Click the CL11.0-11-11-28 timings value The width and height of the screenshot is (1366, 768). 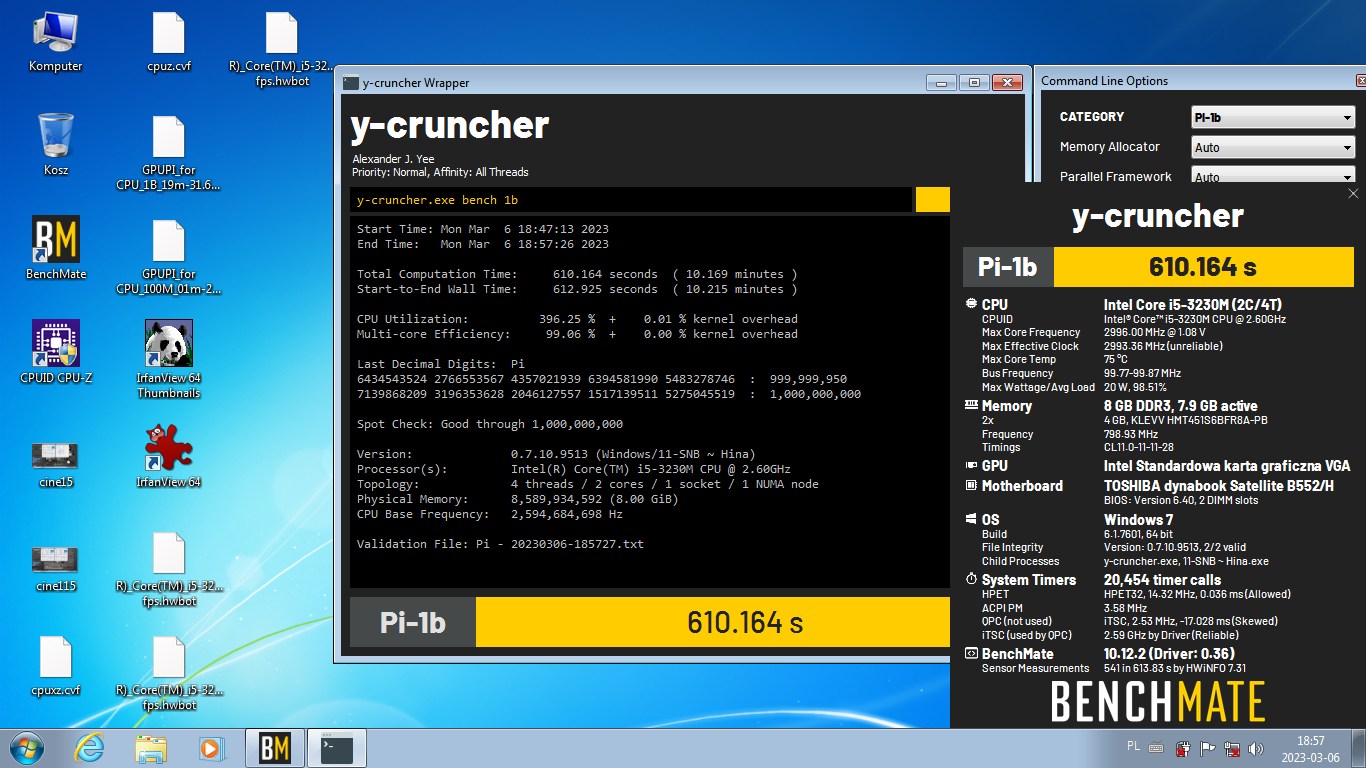coord(1139,447)
